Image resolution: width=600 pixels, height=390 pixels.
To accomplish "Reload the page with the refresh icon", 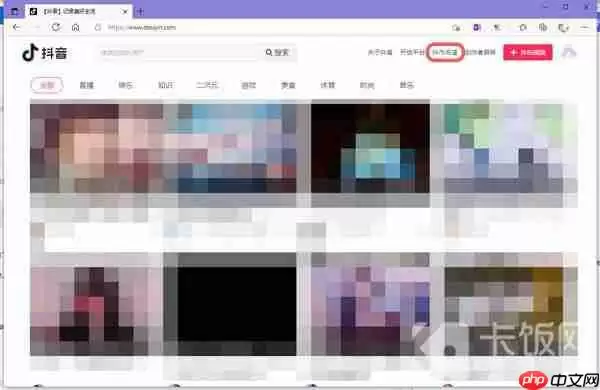I will (56, 27).
